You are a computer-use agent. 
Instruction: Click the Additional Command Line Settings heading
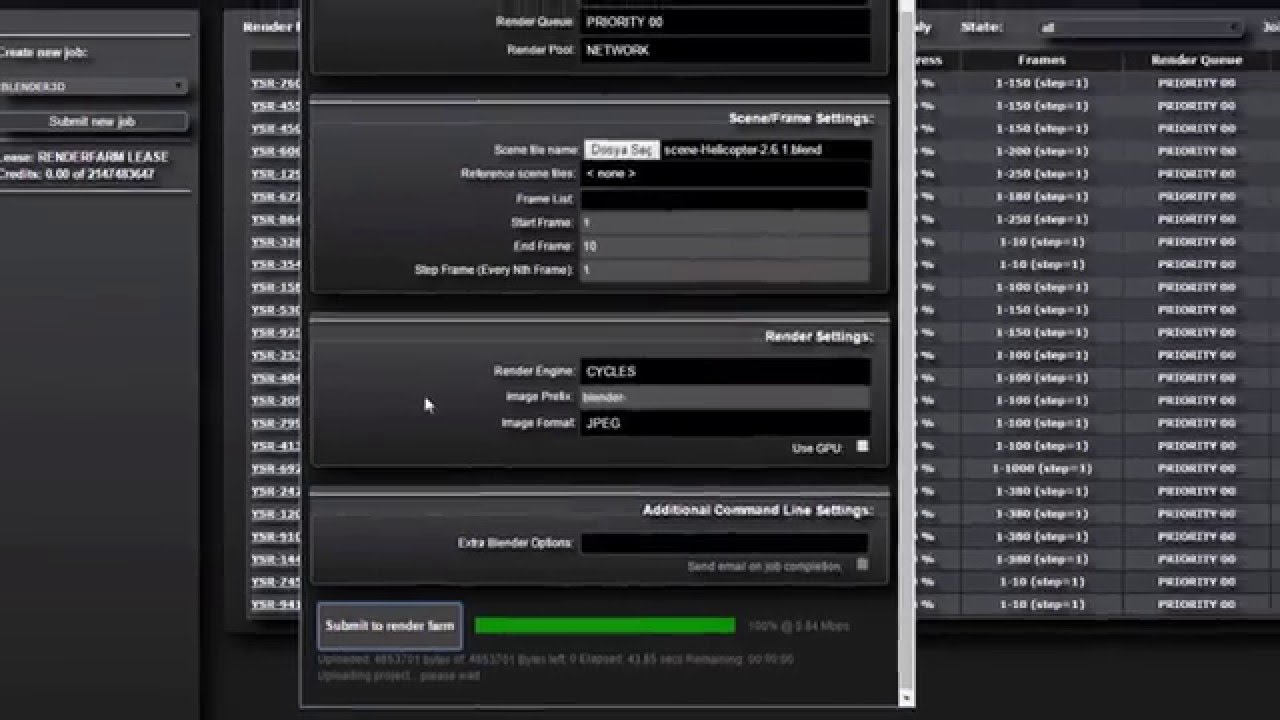pos(758,510)
